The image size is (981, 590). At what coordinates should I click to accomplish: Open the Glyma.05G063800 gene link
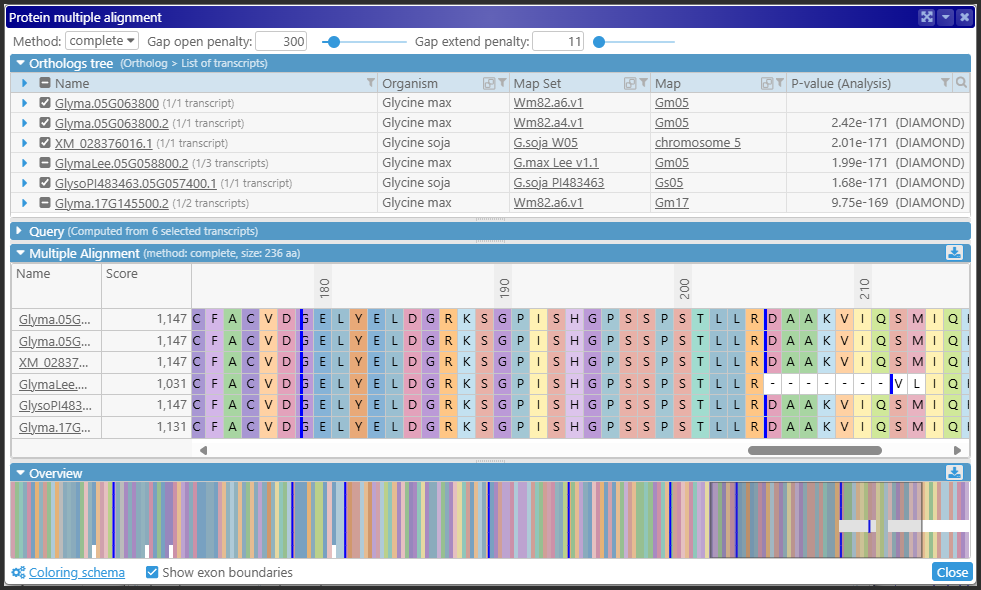point(106,103)
